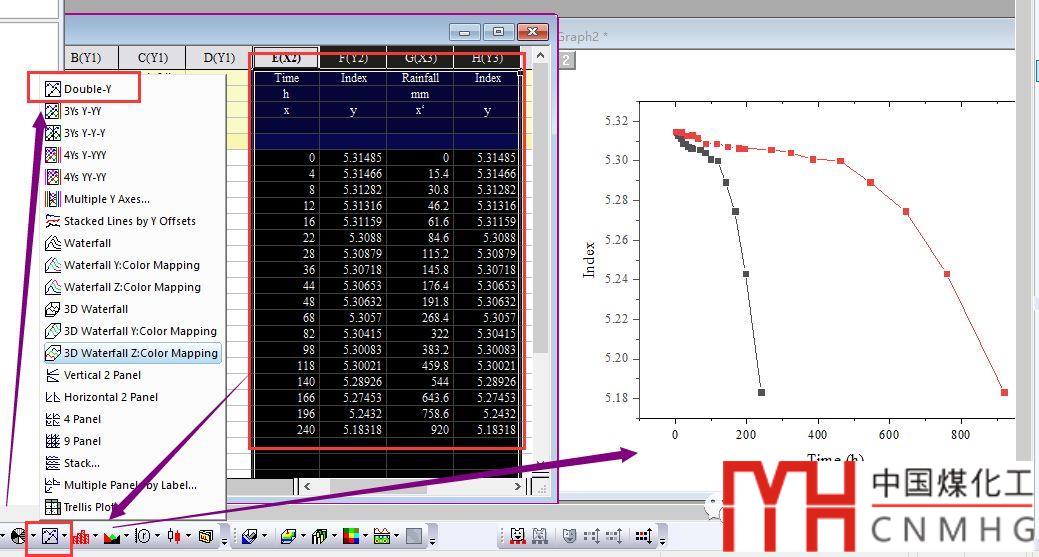Screen dimensions: 1039x557
Task: Click the candlestick stock plot icon
Action: [x=175, y=537]
